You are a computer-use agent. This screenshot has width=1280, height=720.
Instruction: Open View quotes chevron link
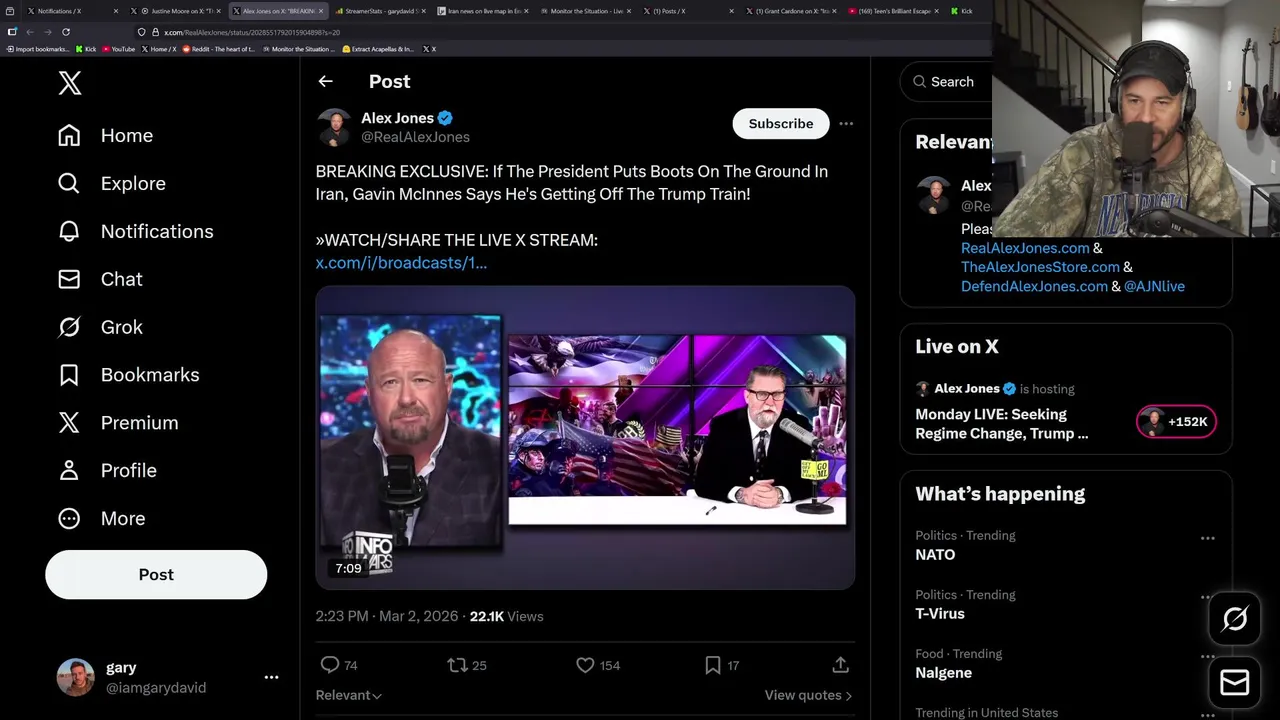(808, 695)
